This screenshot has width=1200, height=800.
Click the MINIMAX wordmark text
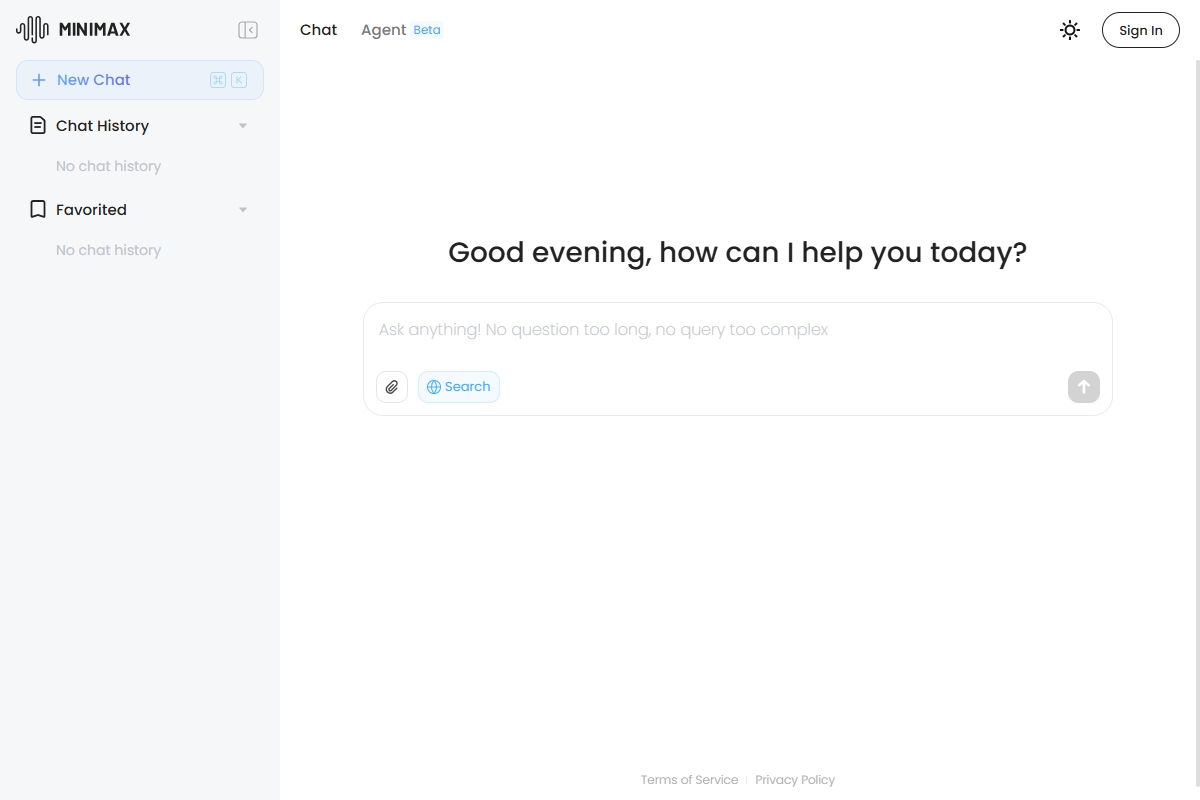pyautogui.click(x=94, y=30)
